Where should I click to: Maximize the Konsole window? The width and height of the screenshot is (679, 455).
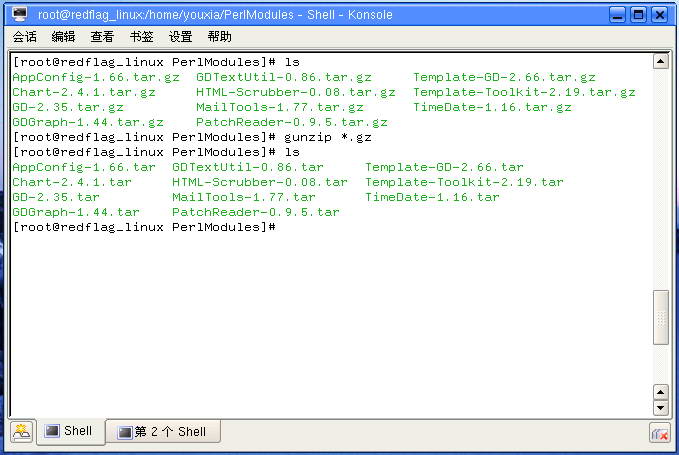click(x=638, y=15)
